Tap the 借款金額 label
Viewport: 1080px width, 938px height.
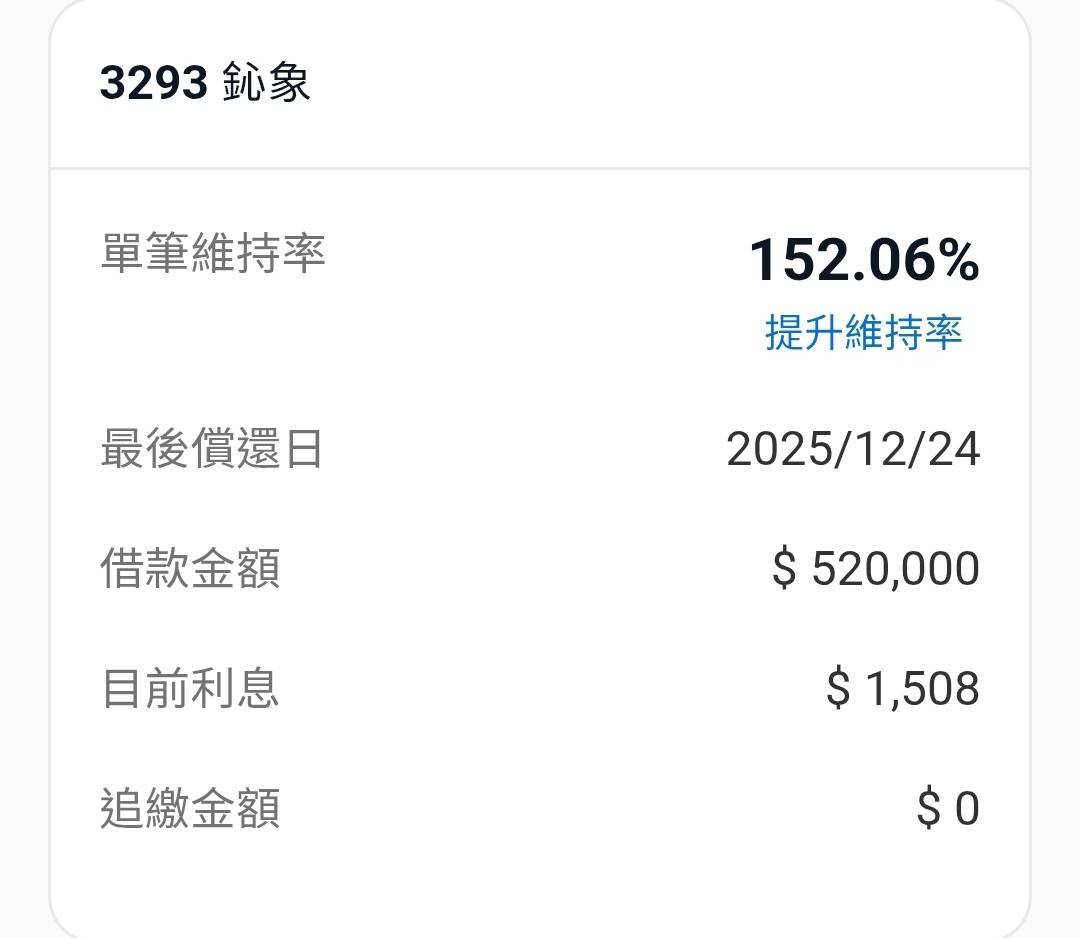(190, 568)
